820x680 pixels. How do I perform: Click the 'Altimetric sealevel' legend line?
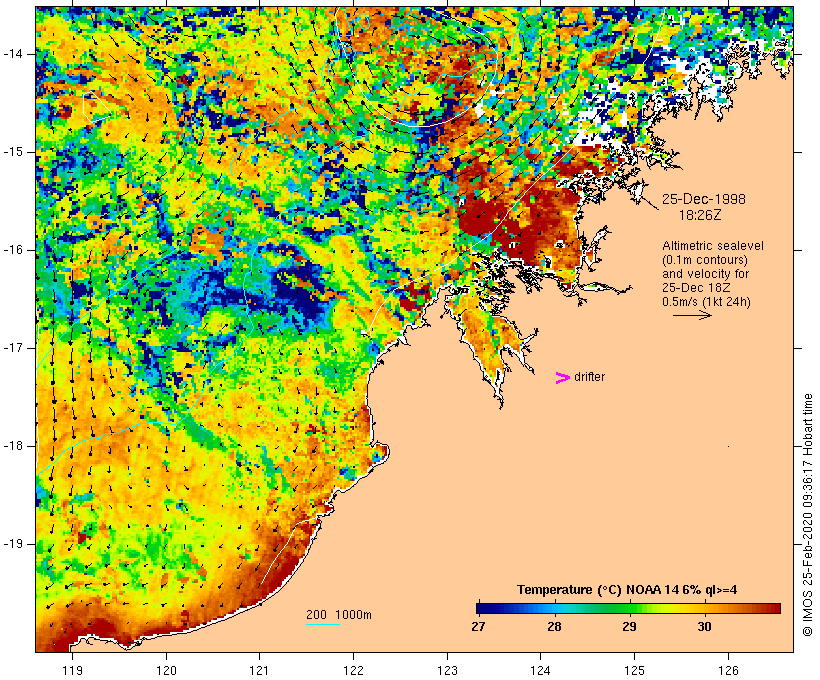pos(713,246)
